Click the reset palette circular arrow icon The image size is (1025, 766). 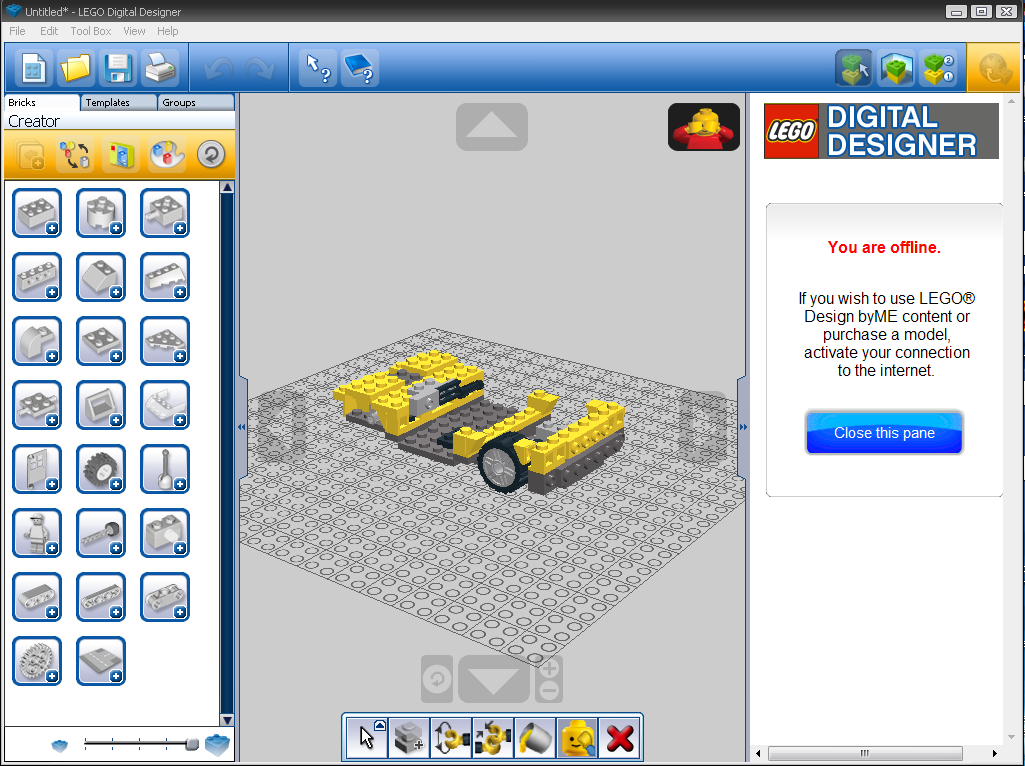click(x=211, y=155)
